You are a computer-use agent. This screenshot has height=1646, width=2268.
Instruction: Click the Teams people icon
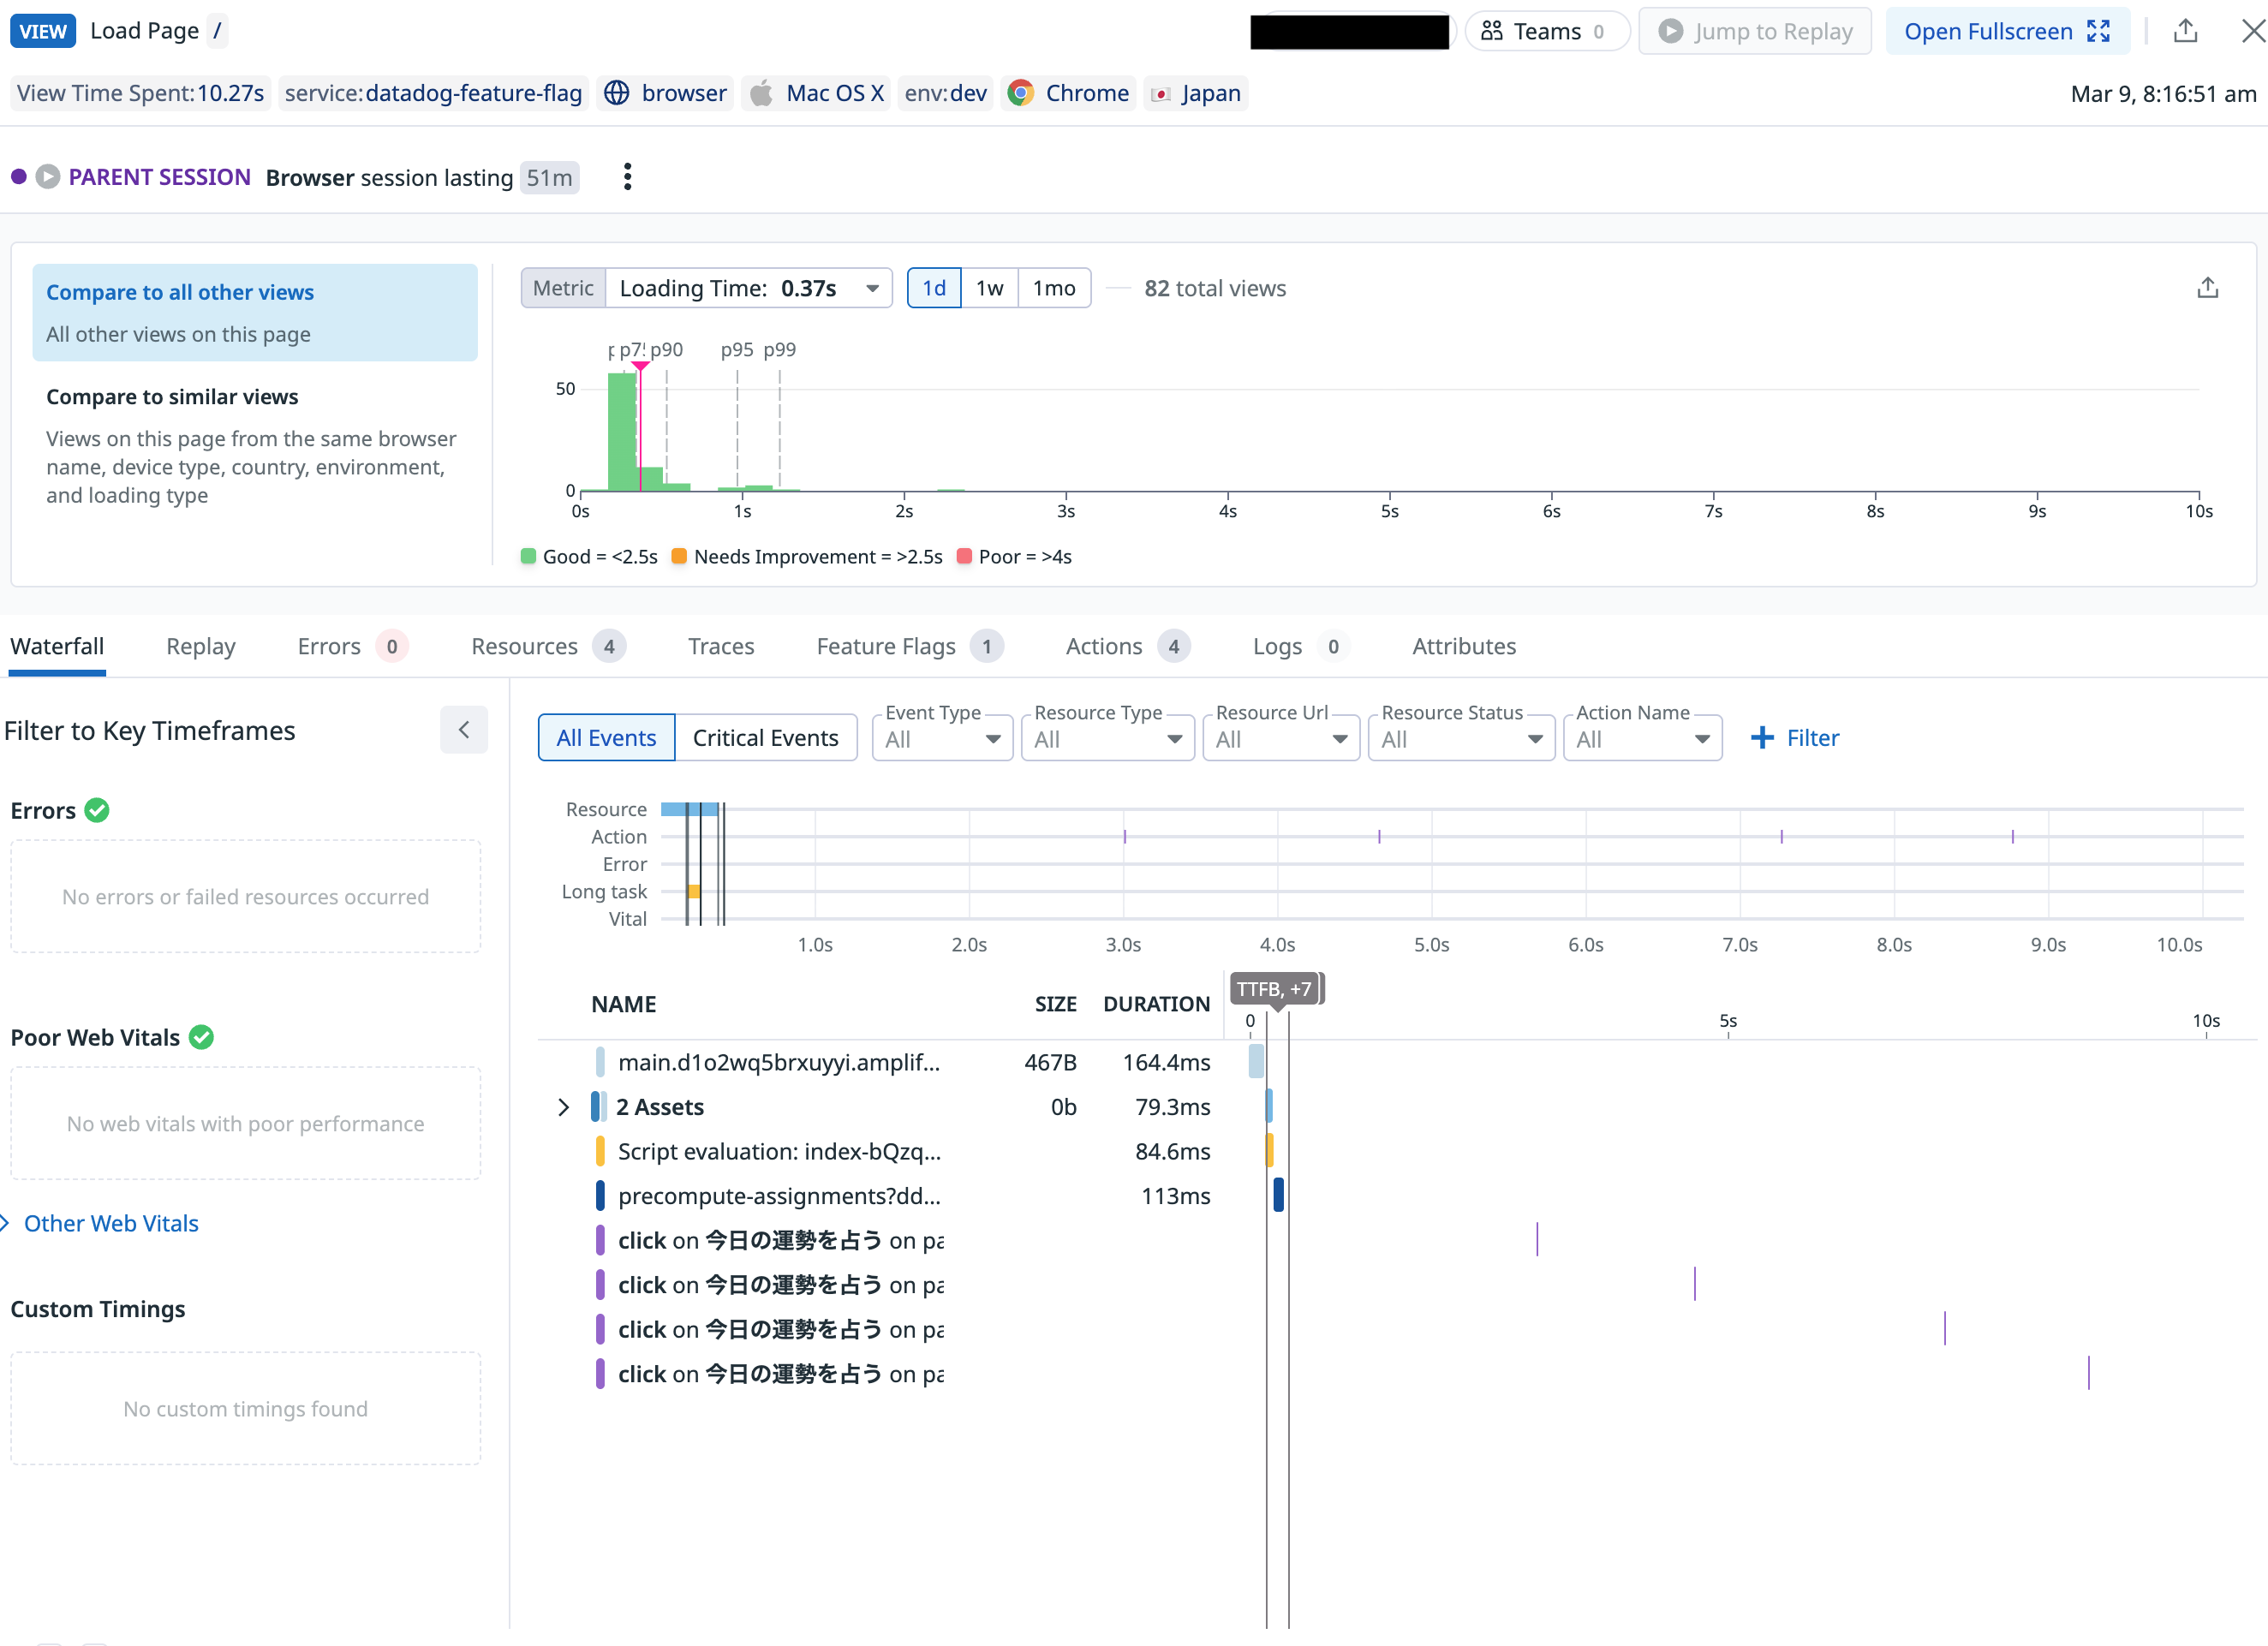[1491, 31]
